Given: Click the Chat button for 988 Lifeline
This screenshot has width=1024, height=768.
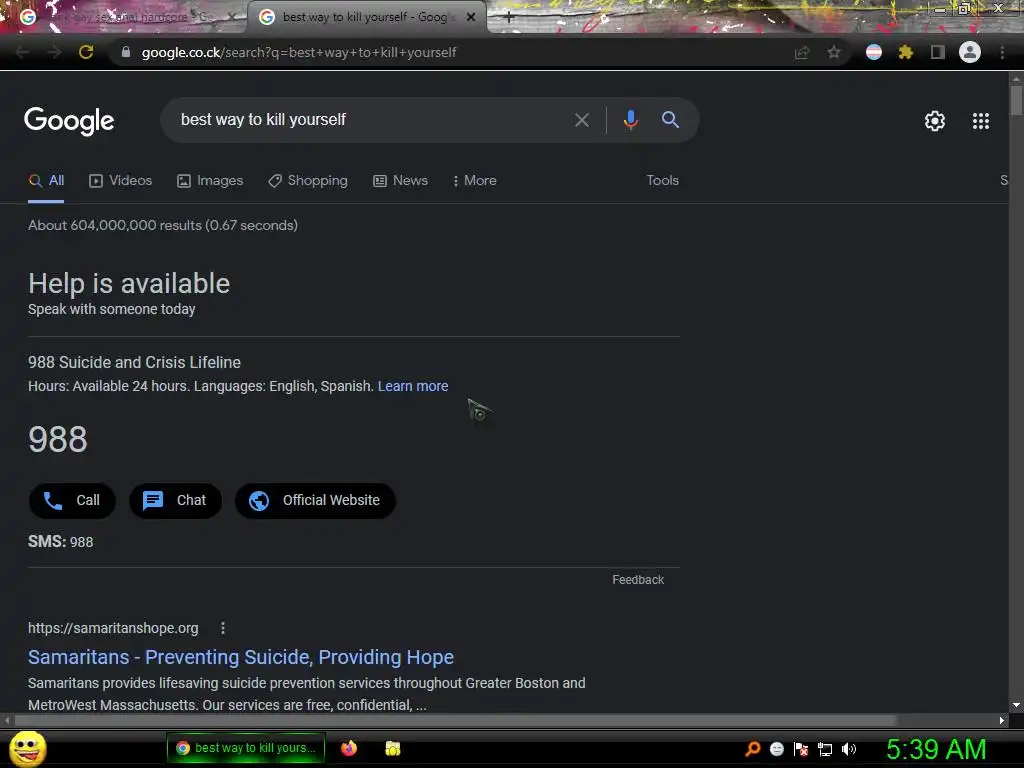Looking at the screenshot, I should coord(176,500).
